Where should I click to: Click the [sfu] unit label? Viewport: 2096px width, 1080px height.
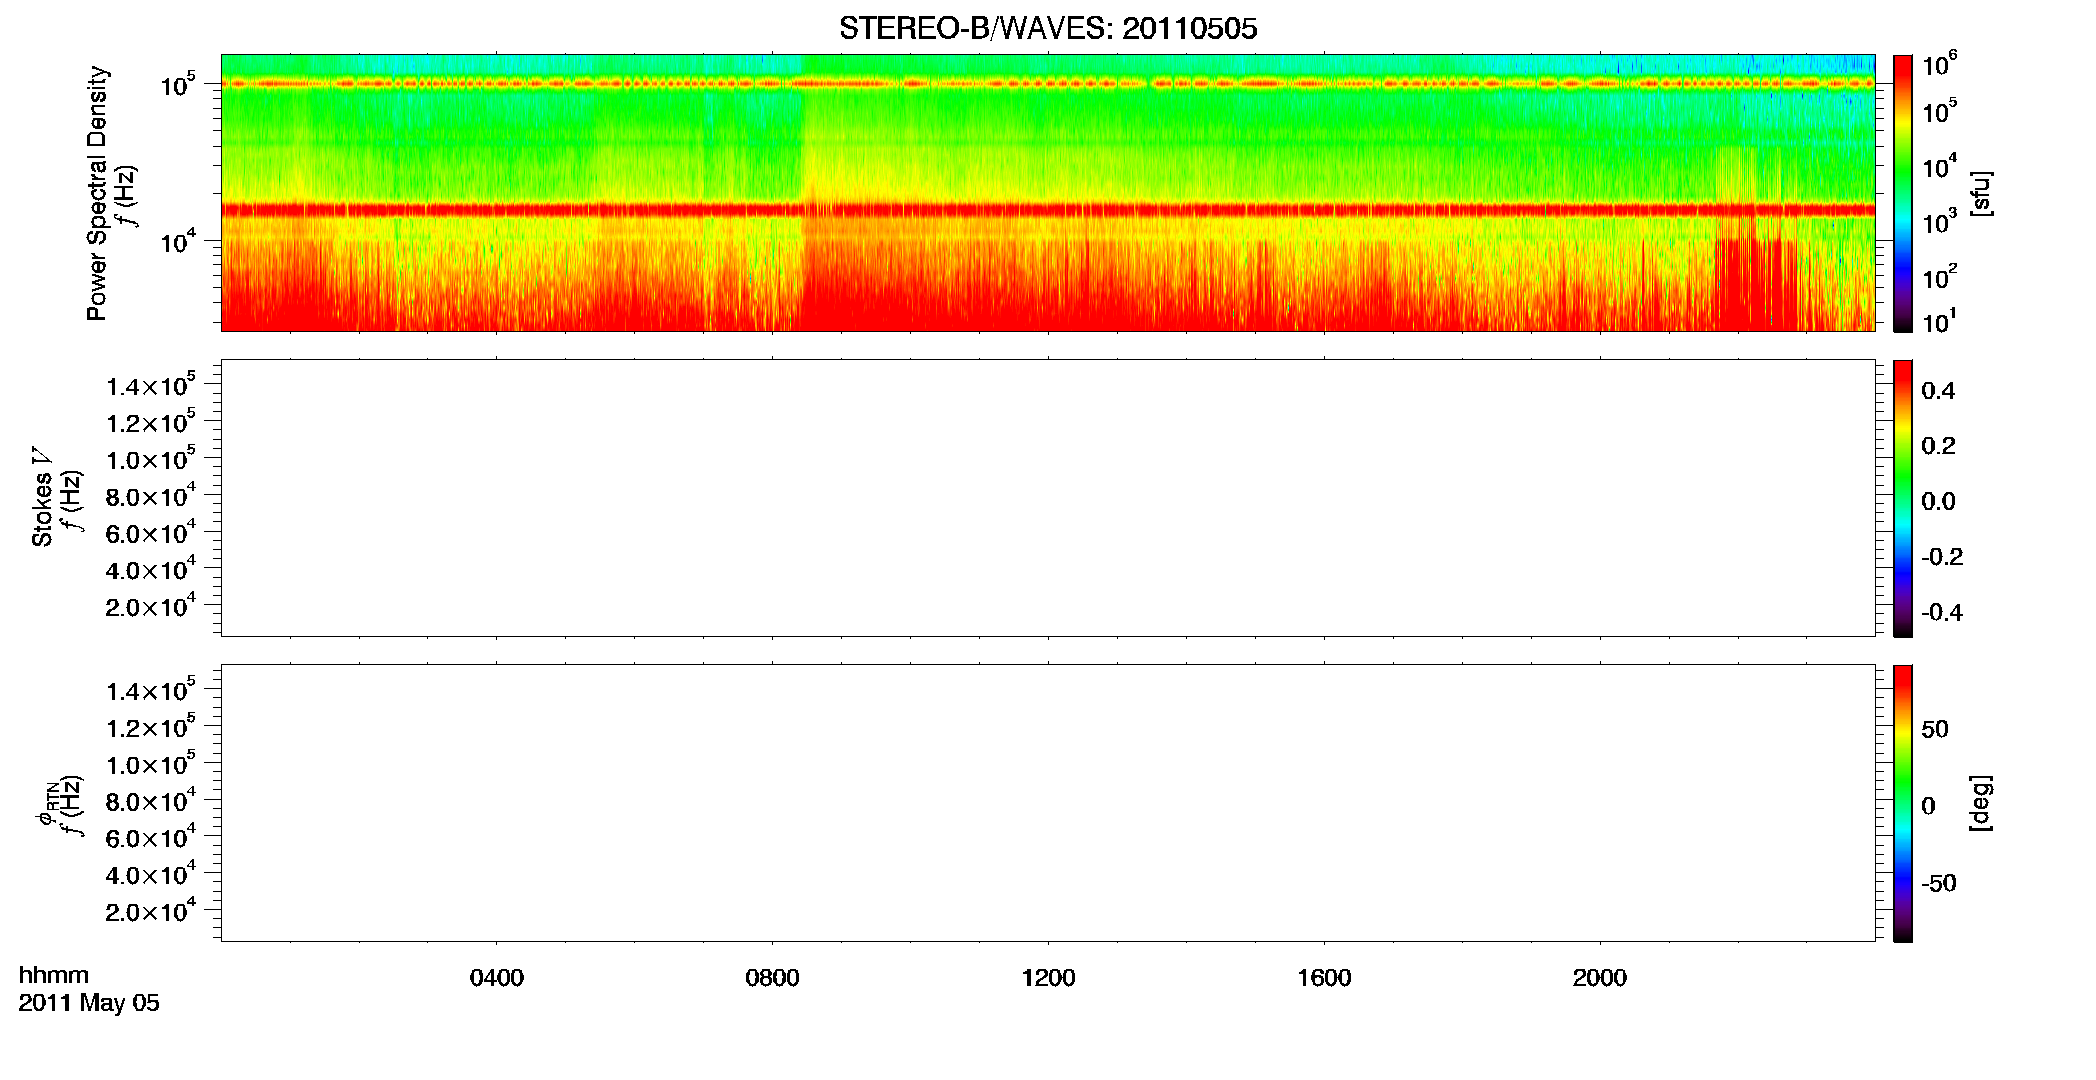[1981, 193]
